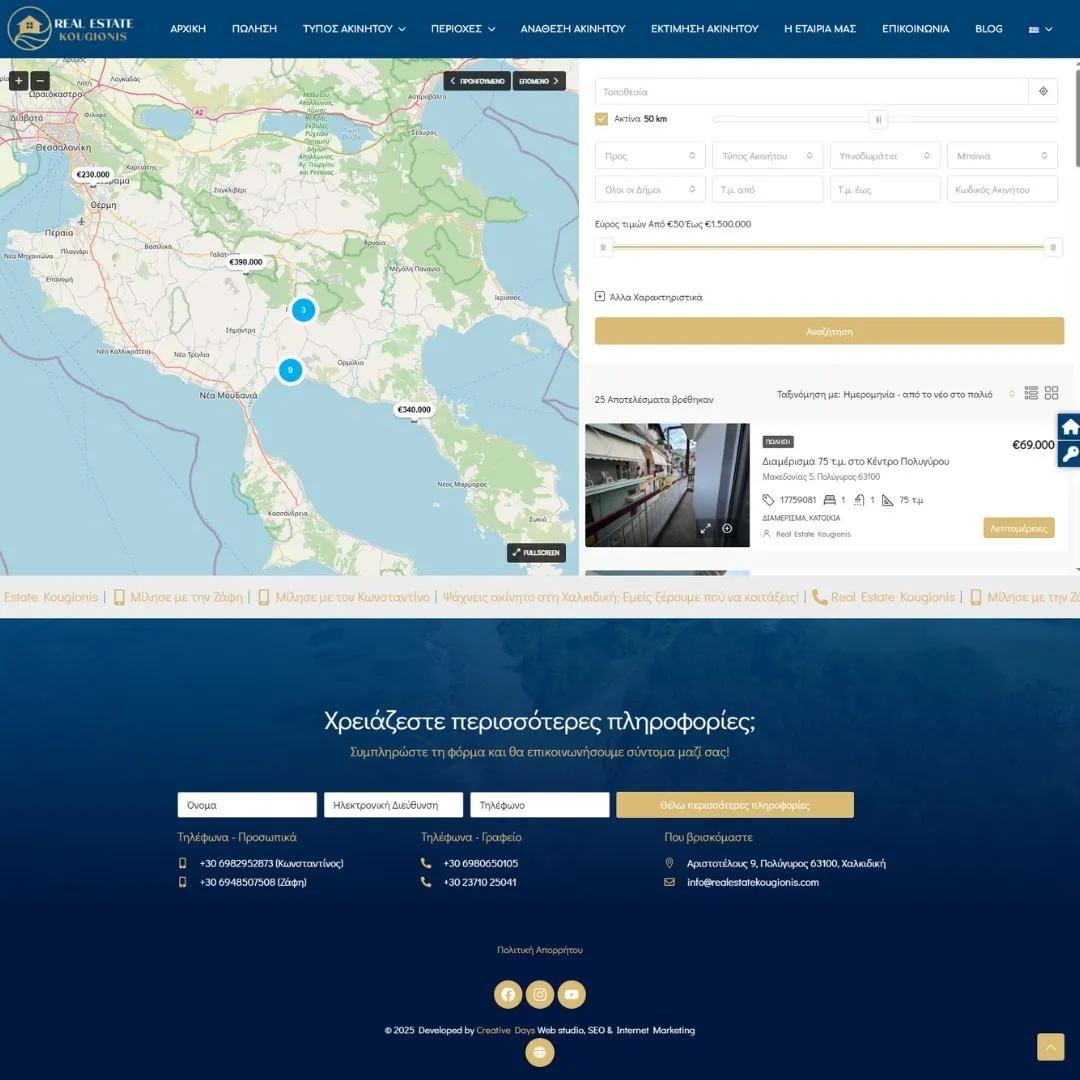The width and height of the screenshot is (1080, 1080).
Task: Click the Αναζήτηση search button
Action: (829, 331)
